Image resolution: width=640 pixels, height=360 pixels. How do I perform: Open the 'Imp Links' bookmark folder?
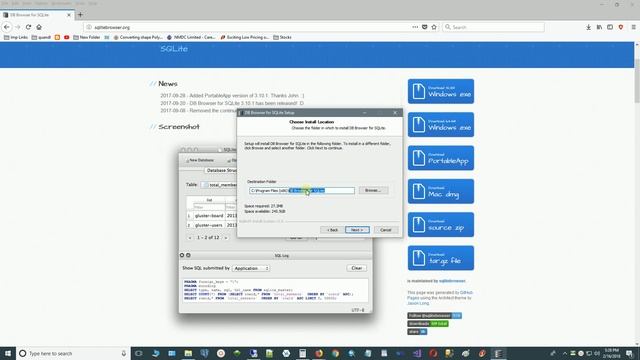pyautogui.click(x=16, y=37)
